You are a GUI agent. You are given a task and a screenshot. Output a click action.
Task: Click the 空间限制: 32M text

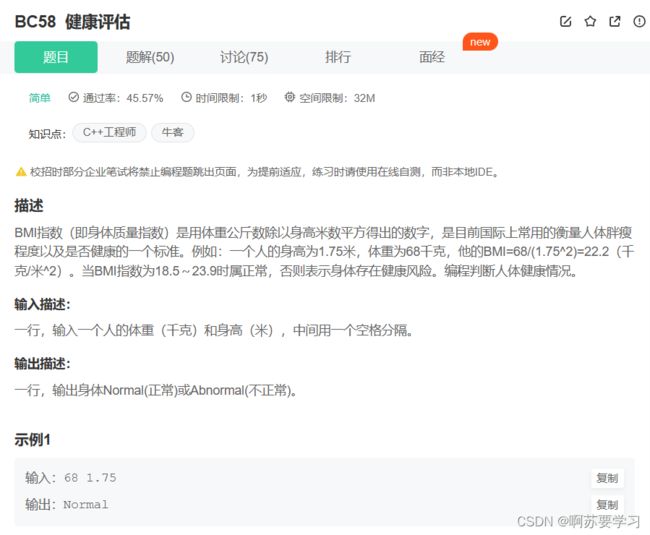point(337,98)
